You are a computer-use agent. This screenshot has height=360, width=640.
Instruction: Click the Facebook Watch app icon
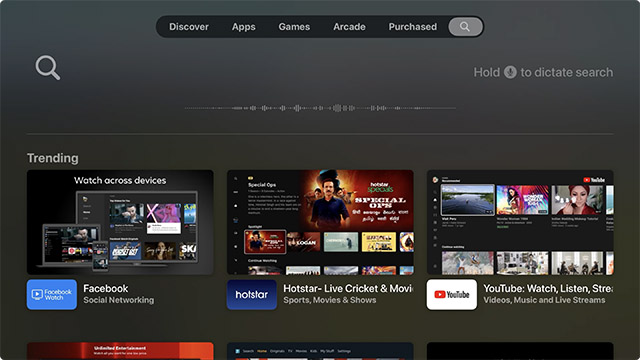tap(52, 294)
